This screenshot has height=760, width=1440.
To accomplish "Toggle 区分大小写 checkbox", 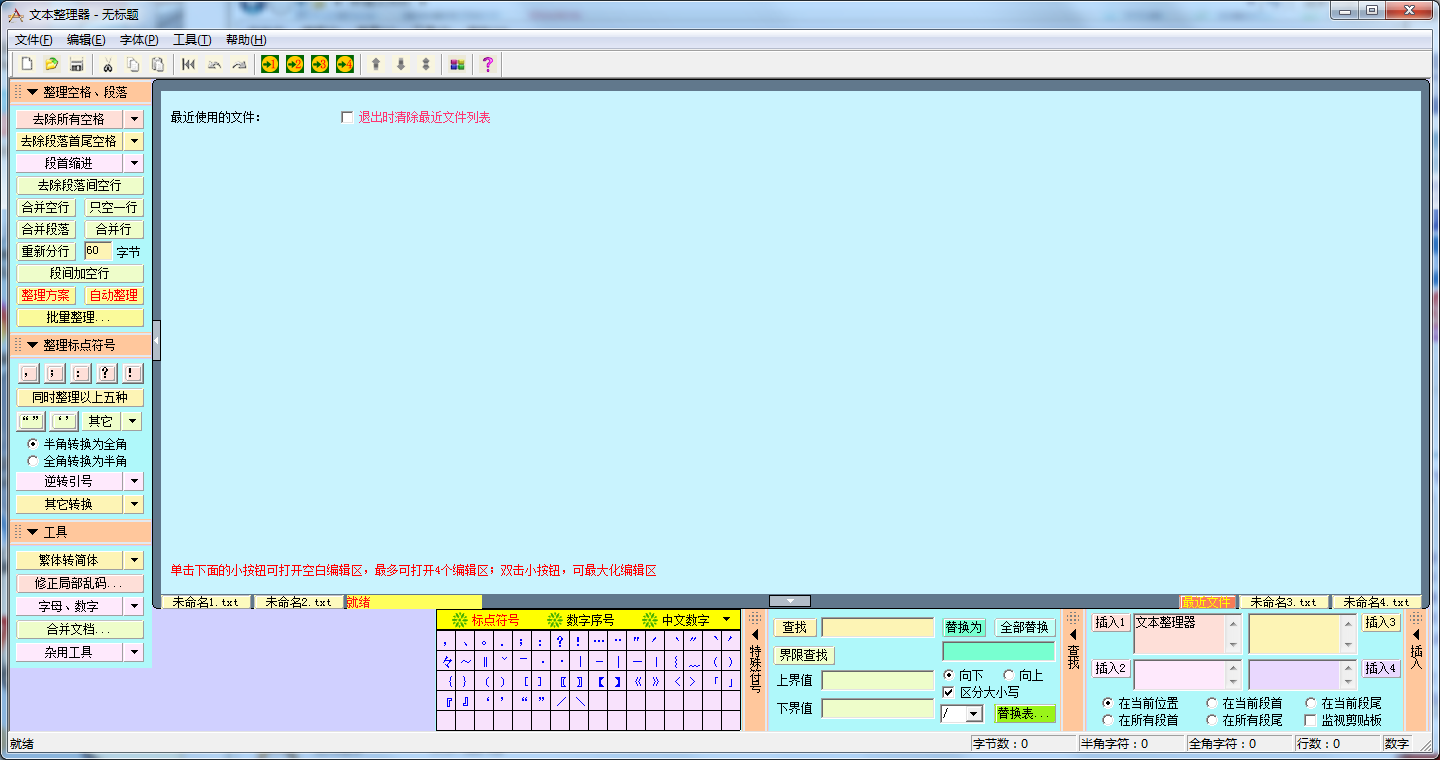I will [949, 692].
